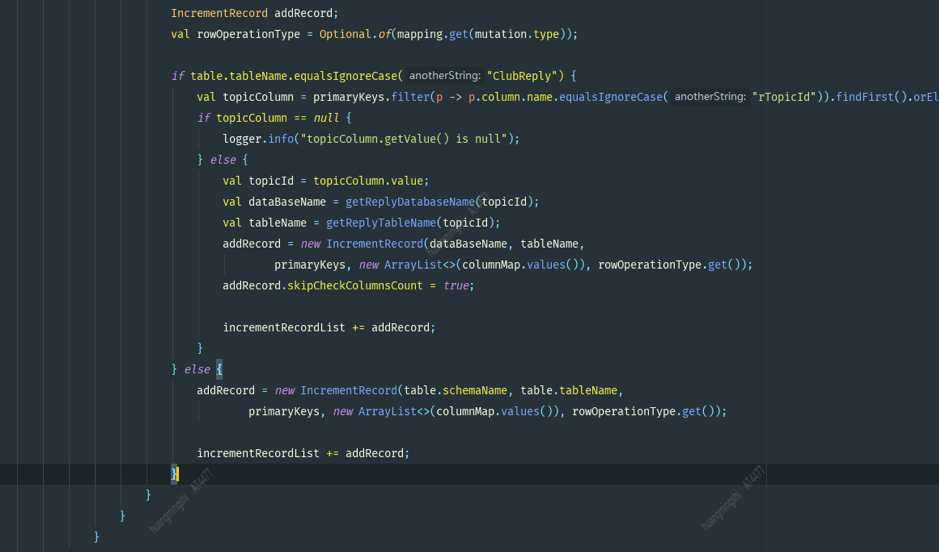Image resolution: width=939 pixels, height=552 pixels.
Task: Click the getReplyTableName method call
Action: pos(381,223)
